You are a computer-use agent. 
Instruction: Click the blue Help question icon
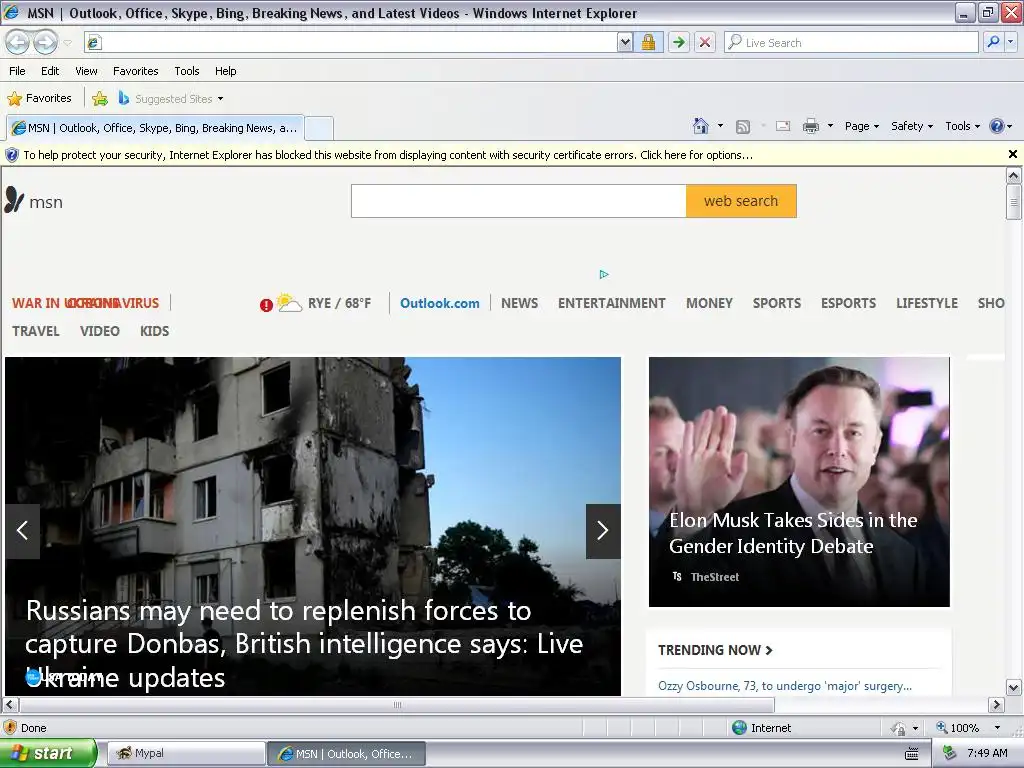pos(997,126)
